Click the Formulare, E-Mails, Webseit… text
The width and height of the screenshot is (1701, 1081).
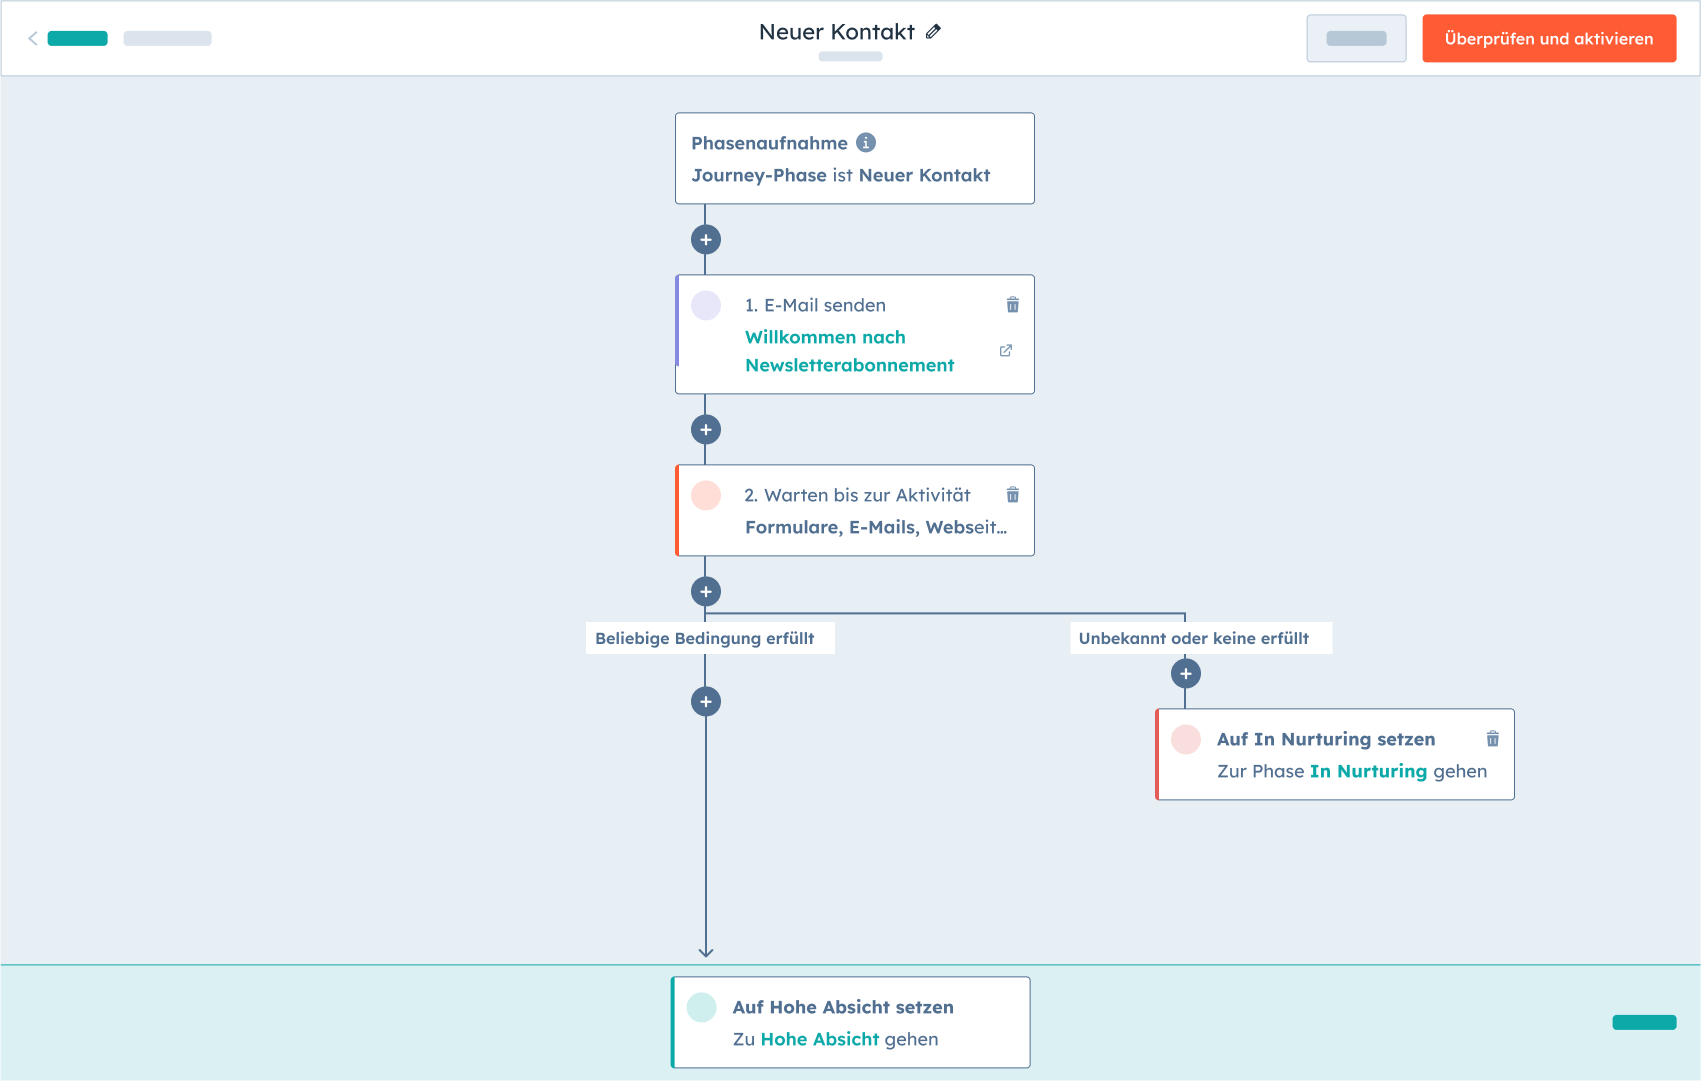(x=876, y=527)
